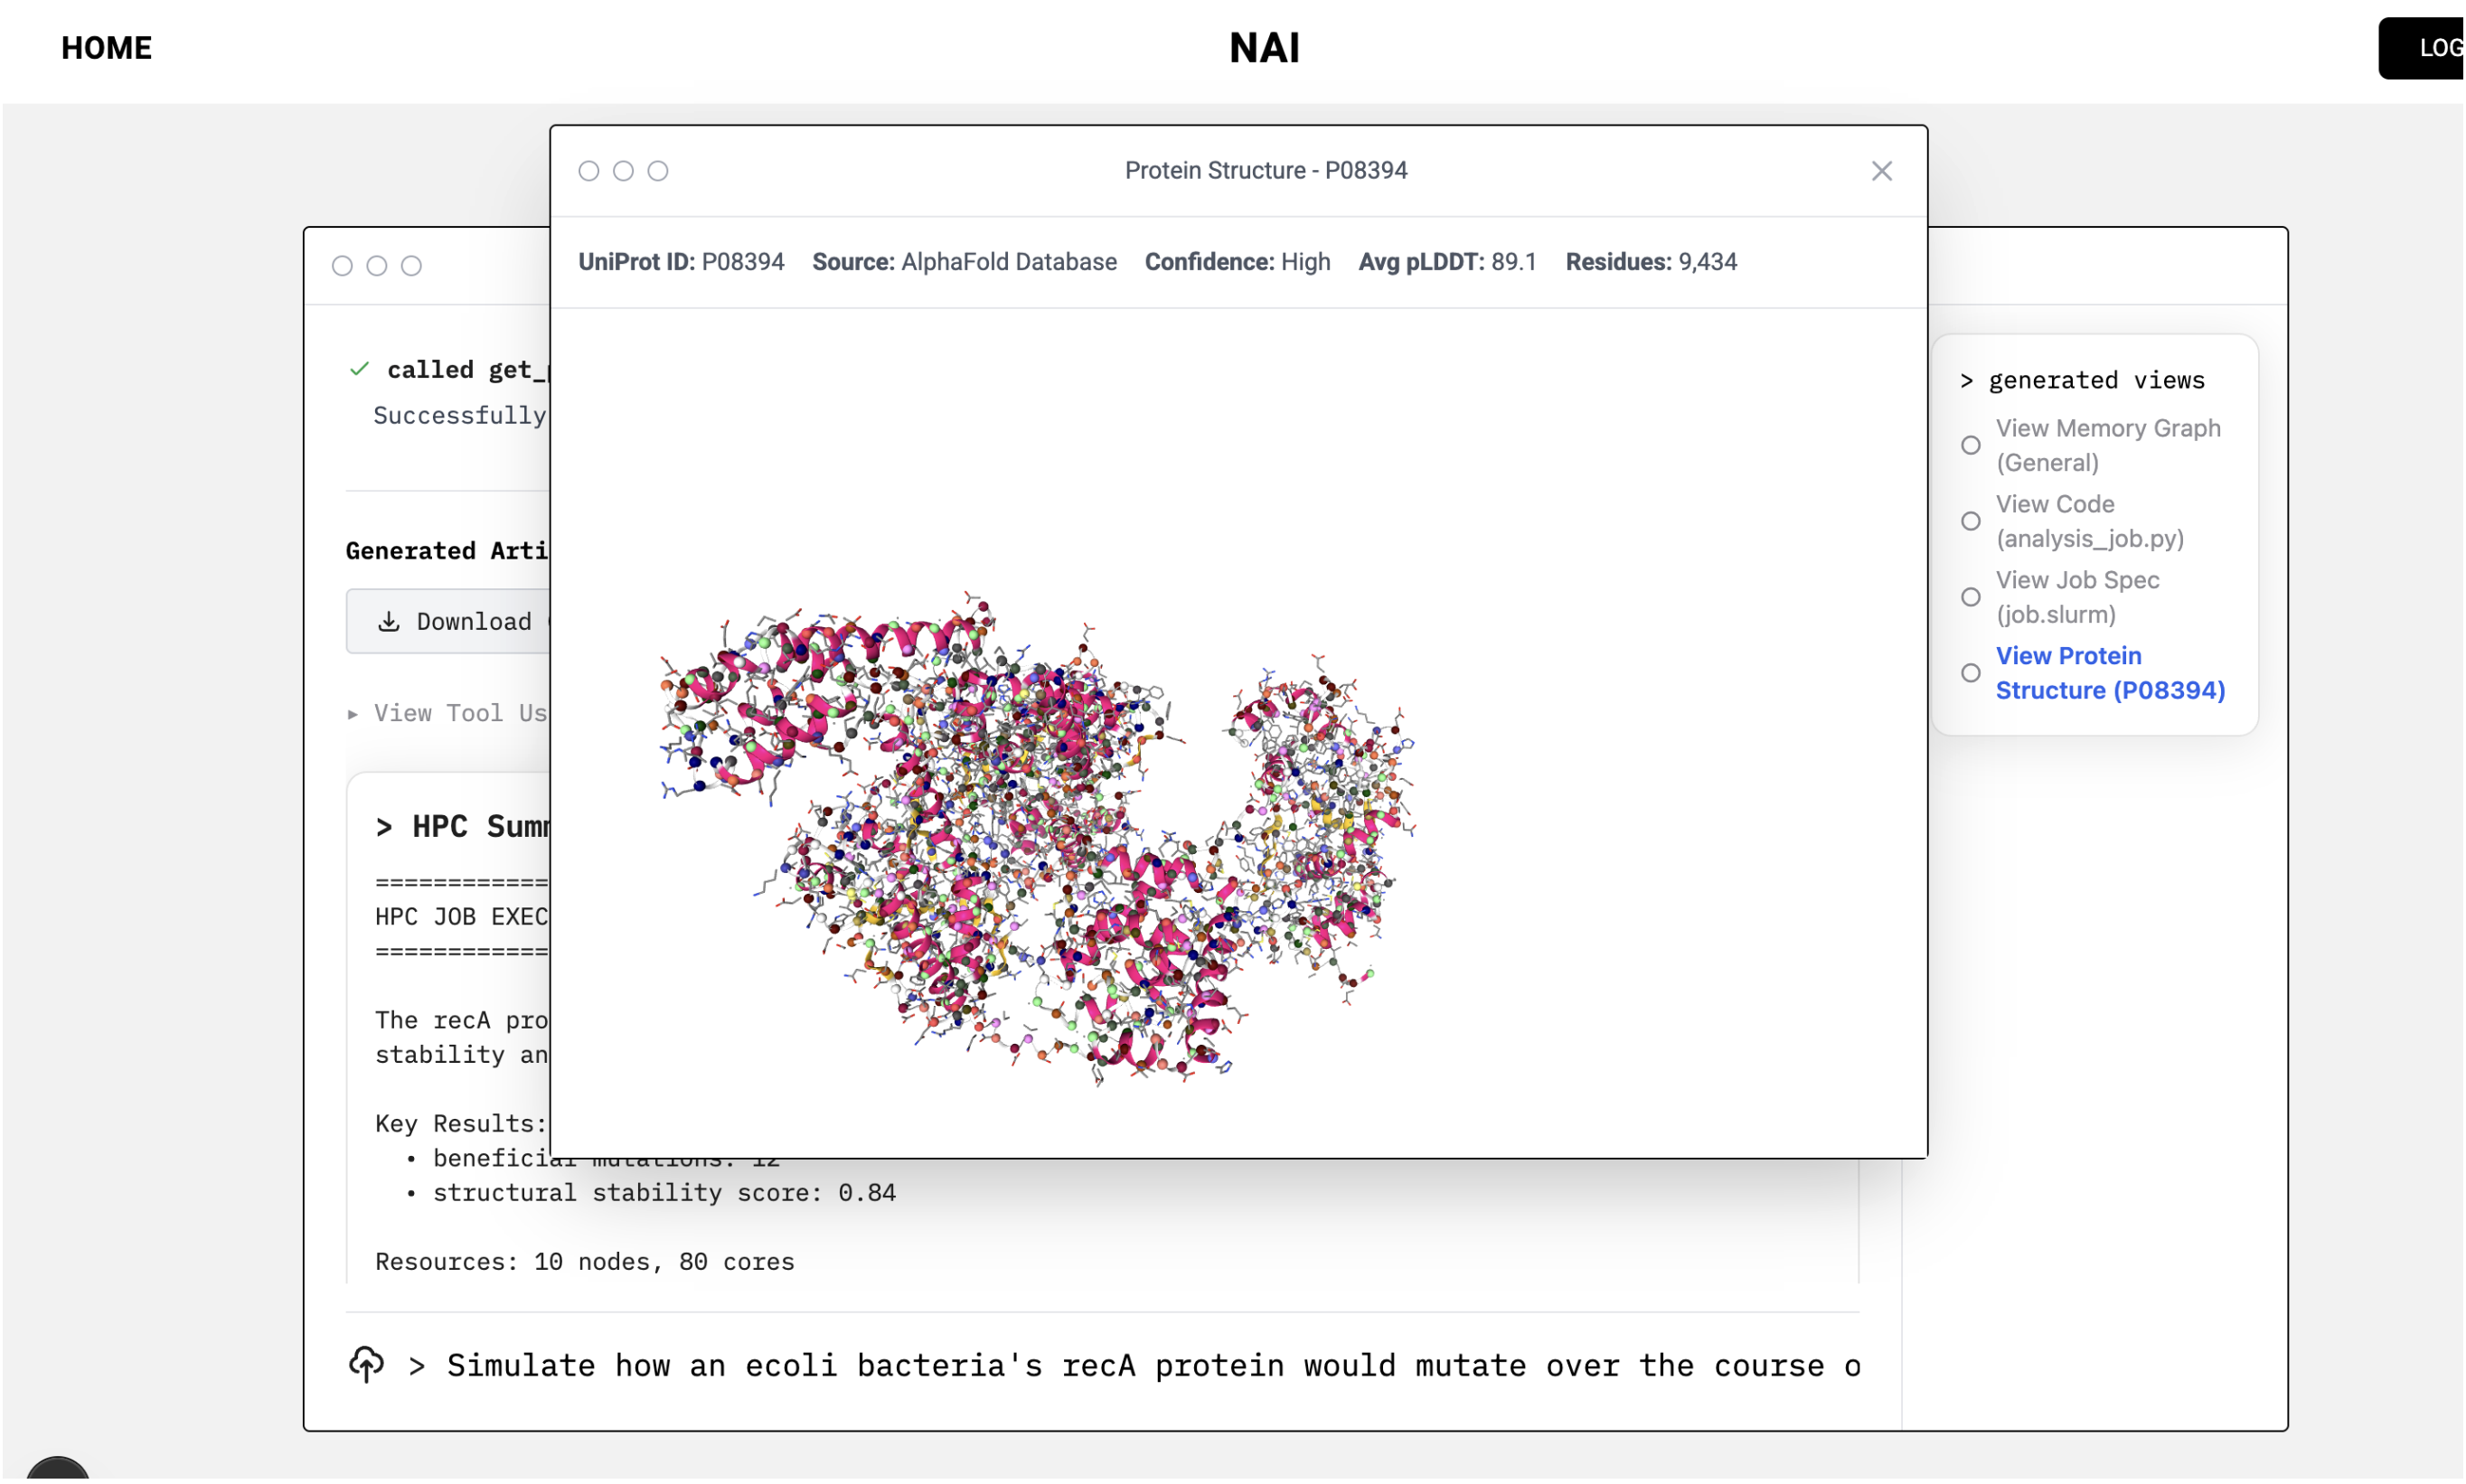Expand View Tool Usage disclosure triangle
The height and width of the screenshot is (1484, 2466).
353,714
